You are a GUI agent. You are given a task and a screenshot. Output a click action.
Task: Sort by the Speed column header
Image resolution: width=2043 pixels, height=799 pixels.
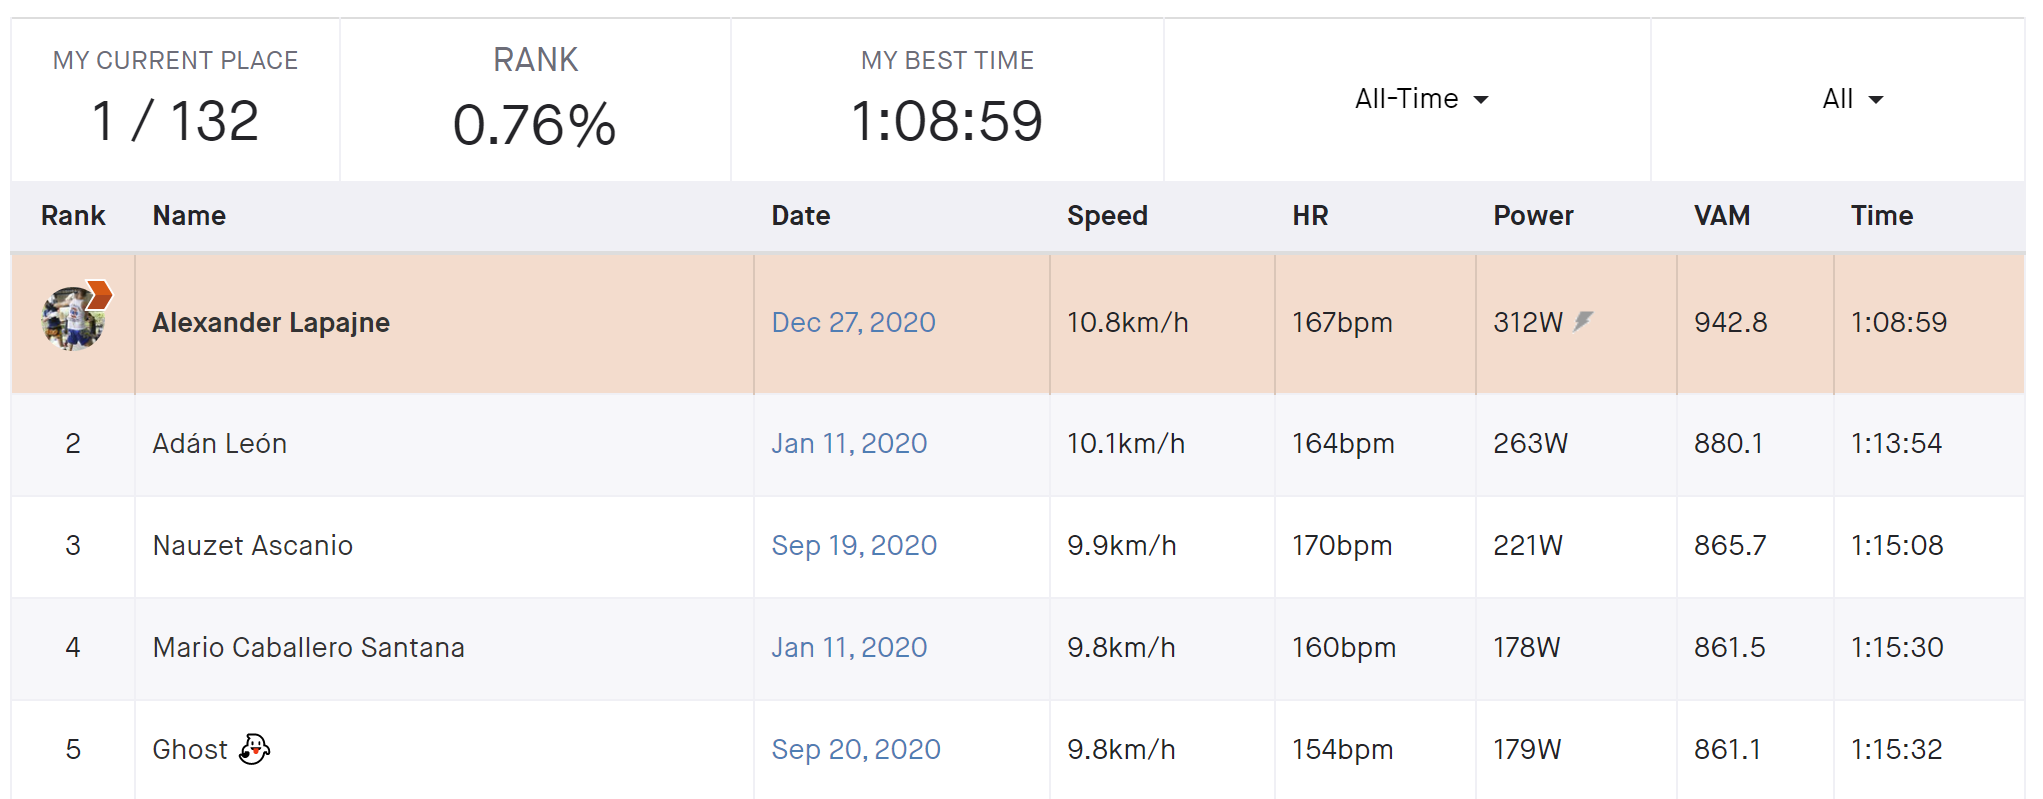1107,215
